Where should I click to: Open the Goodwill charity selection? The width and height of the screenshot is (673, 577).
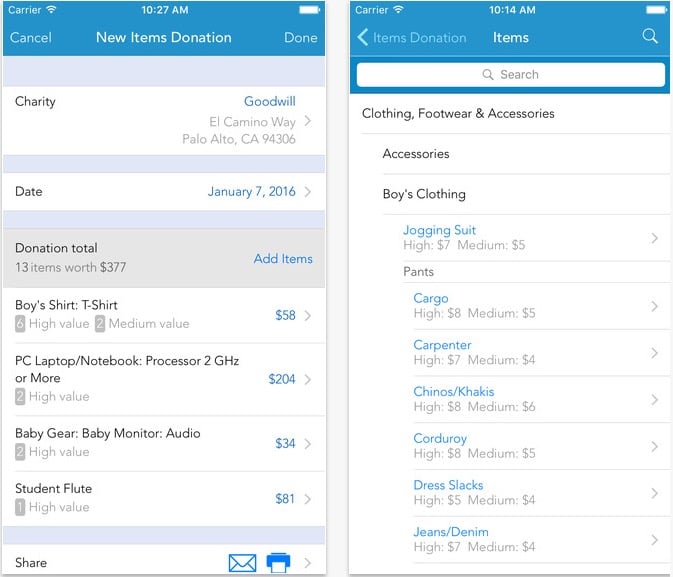[270, 101]
